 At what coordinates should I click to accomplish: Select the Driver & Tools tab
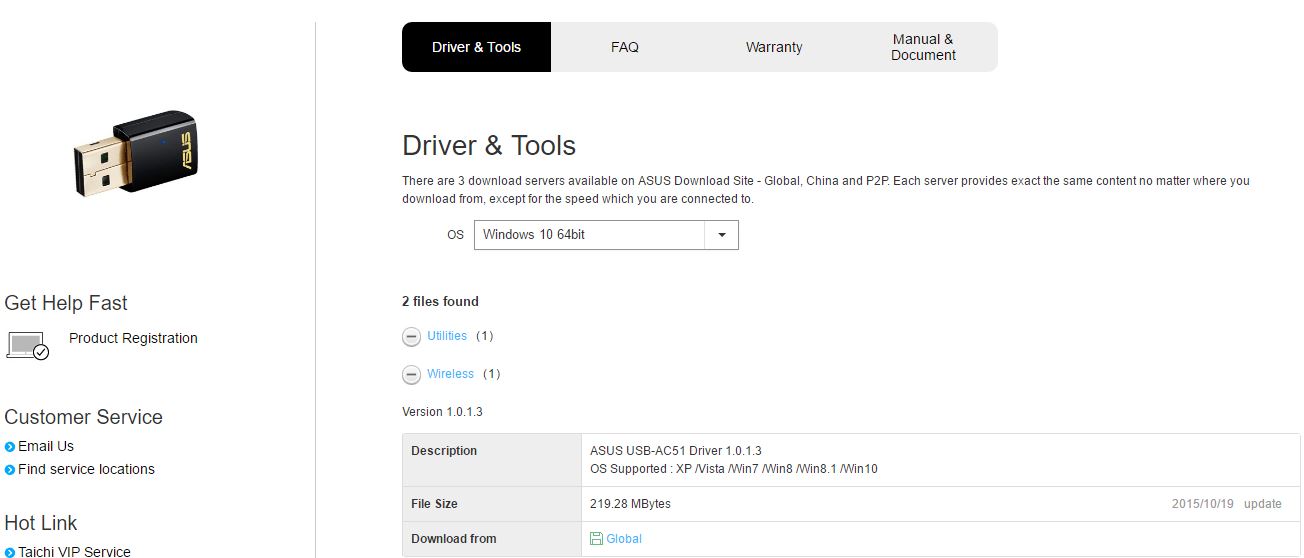[476, 47]
